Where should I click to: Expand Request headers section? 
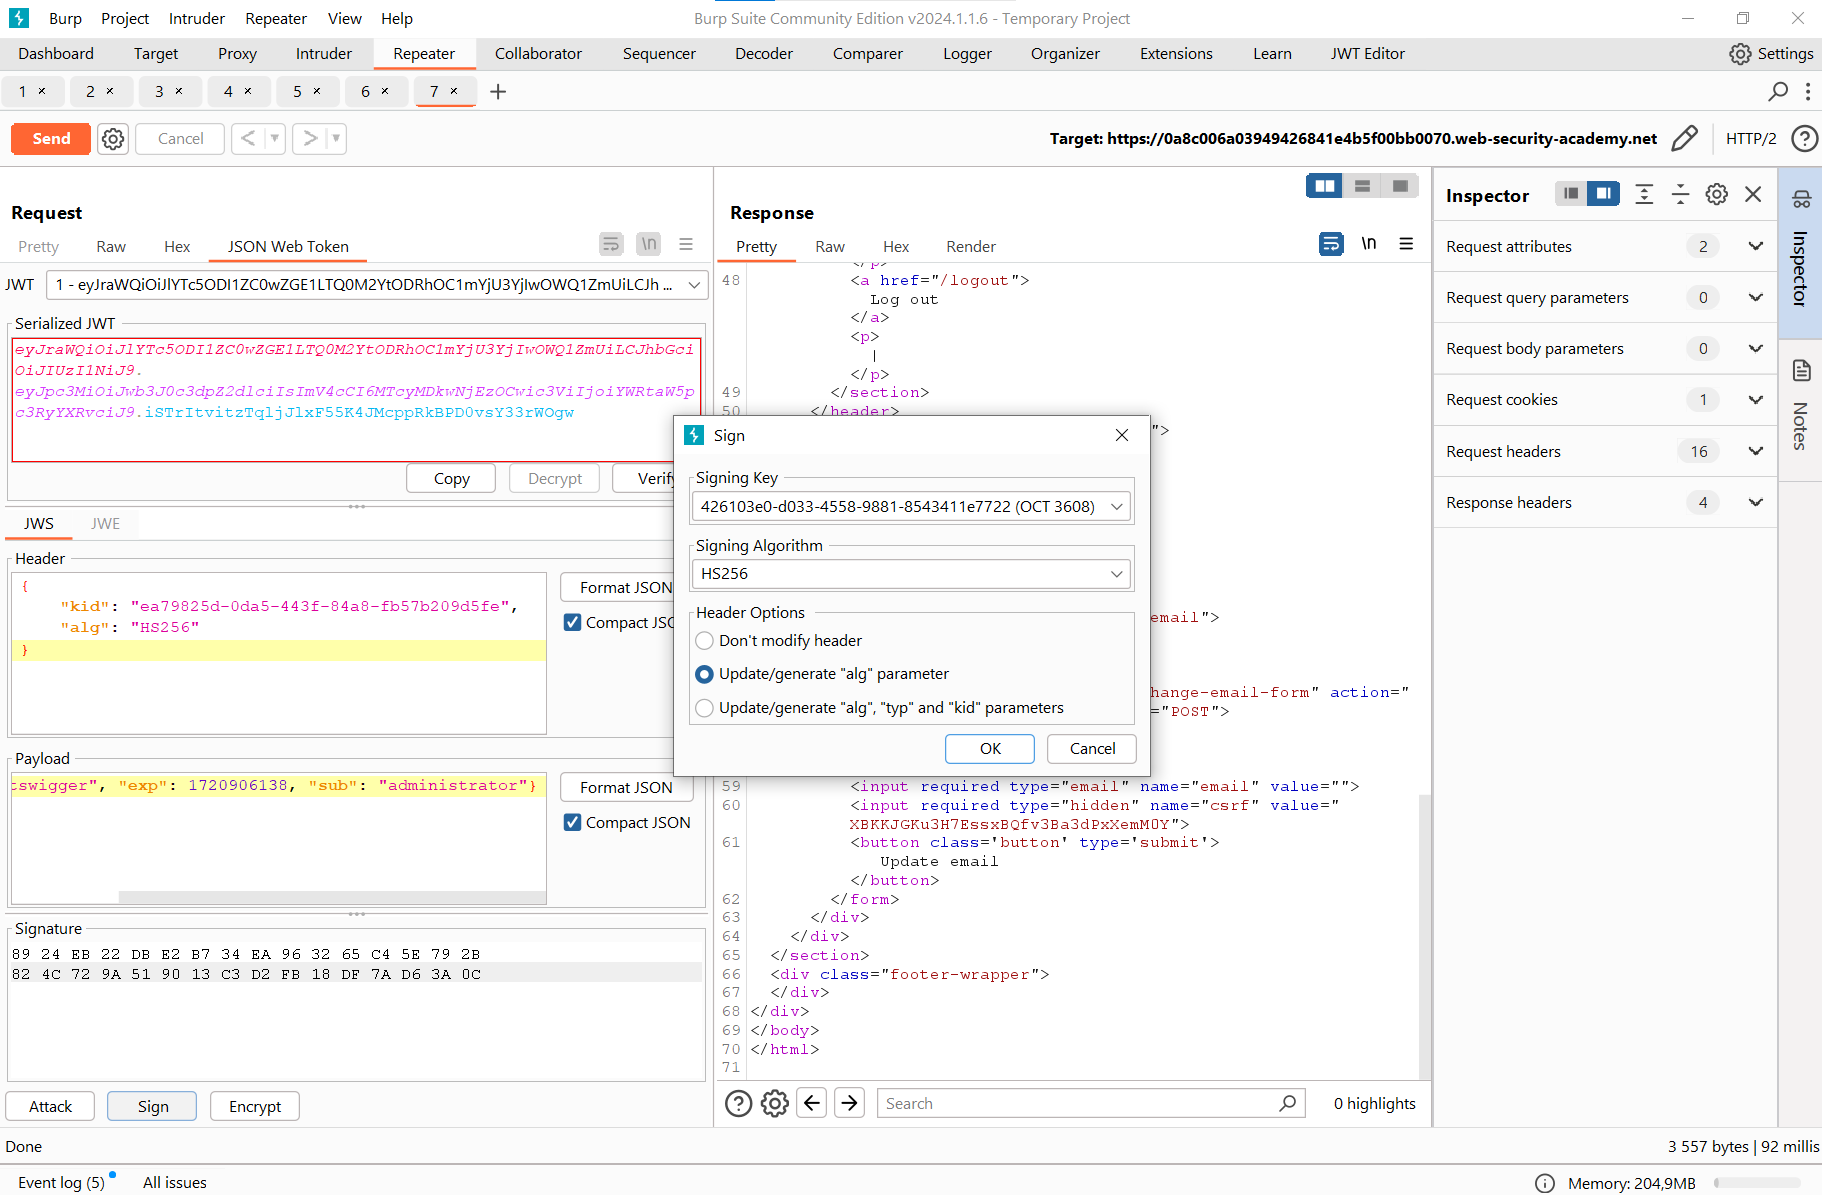pos(1605,452)
